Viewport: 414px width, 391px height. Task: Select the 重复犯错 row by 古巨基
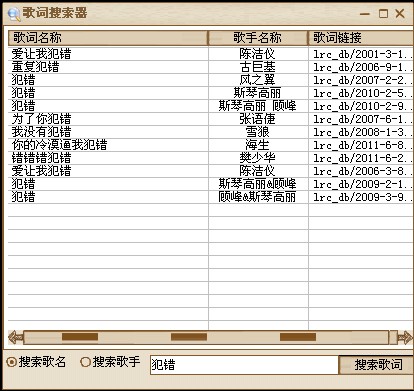coord(211,67)
